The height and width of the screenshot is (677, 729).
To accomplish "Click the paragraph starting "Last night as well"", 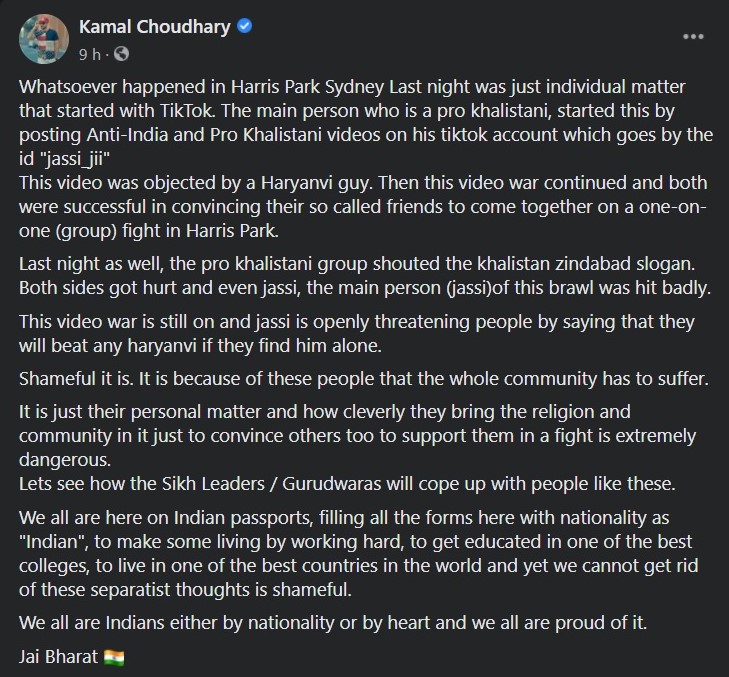I will [360, 275].
